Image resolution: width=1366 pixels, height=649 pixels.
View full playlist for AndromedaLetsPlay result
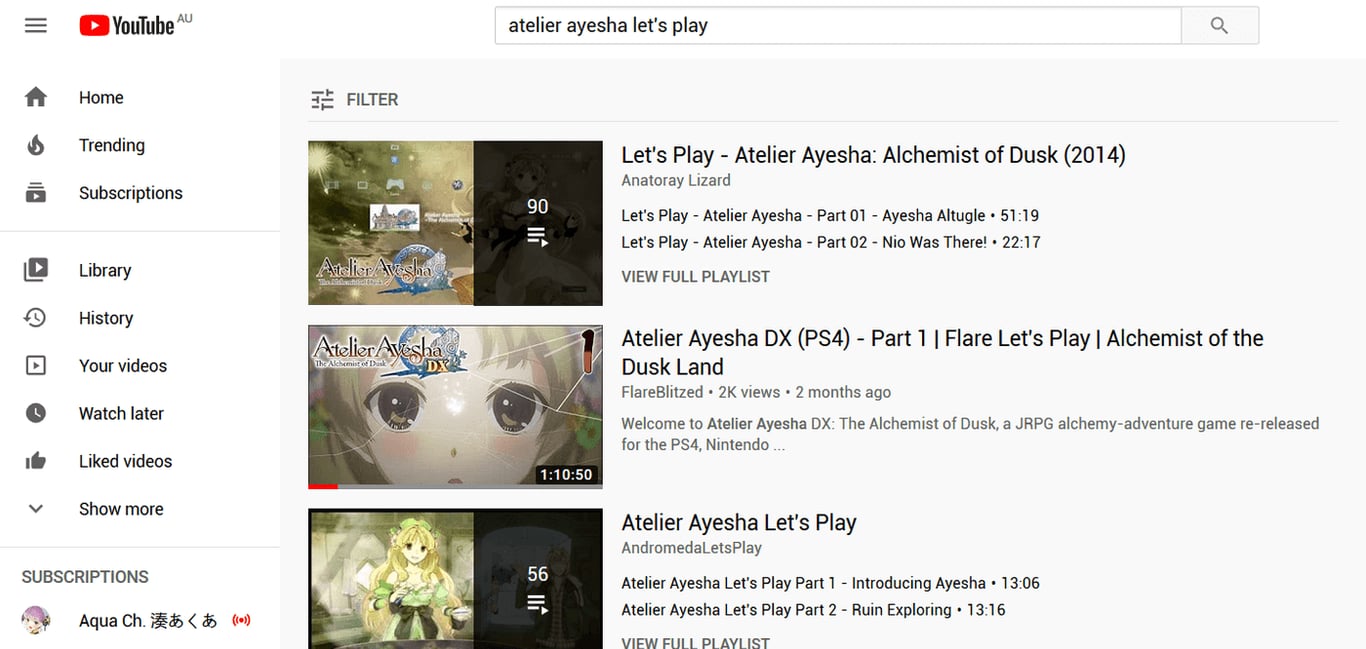pos(695,643)
